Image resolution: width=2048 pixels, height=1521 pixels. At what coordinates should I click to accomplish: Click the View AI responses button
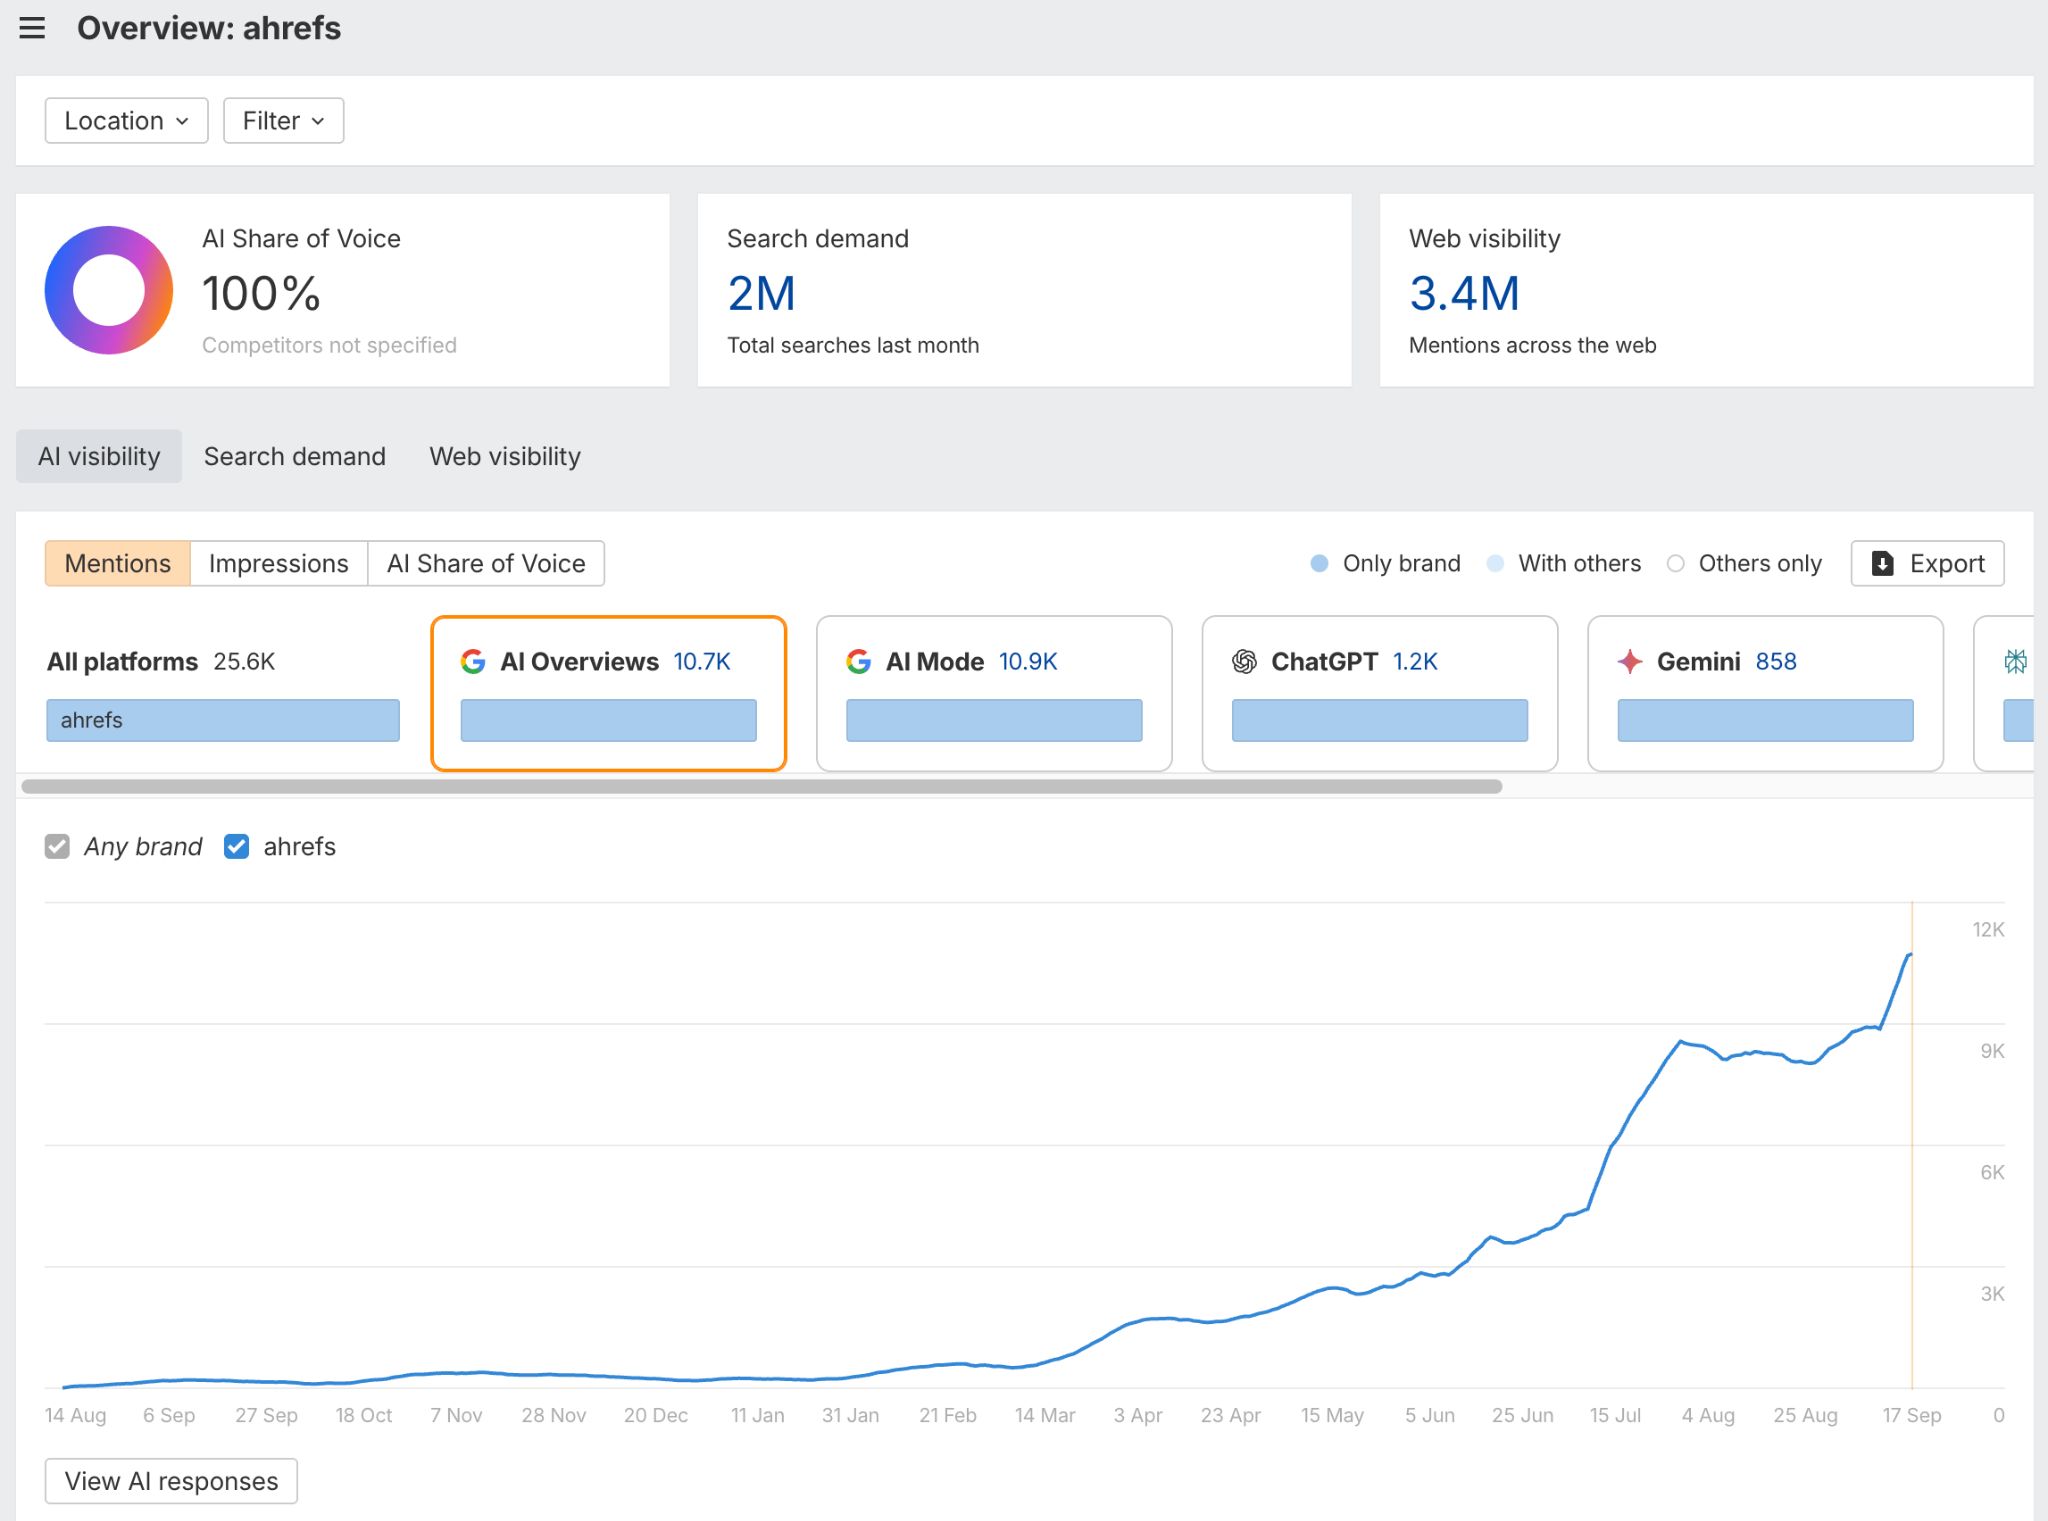click(x=170, y=1481)
